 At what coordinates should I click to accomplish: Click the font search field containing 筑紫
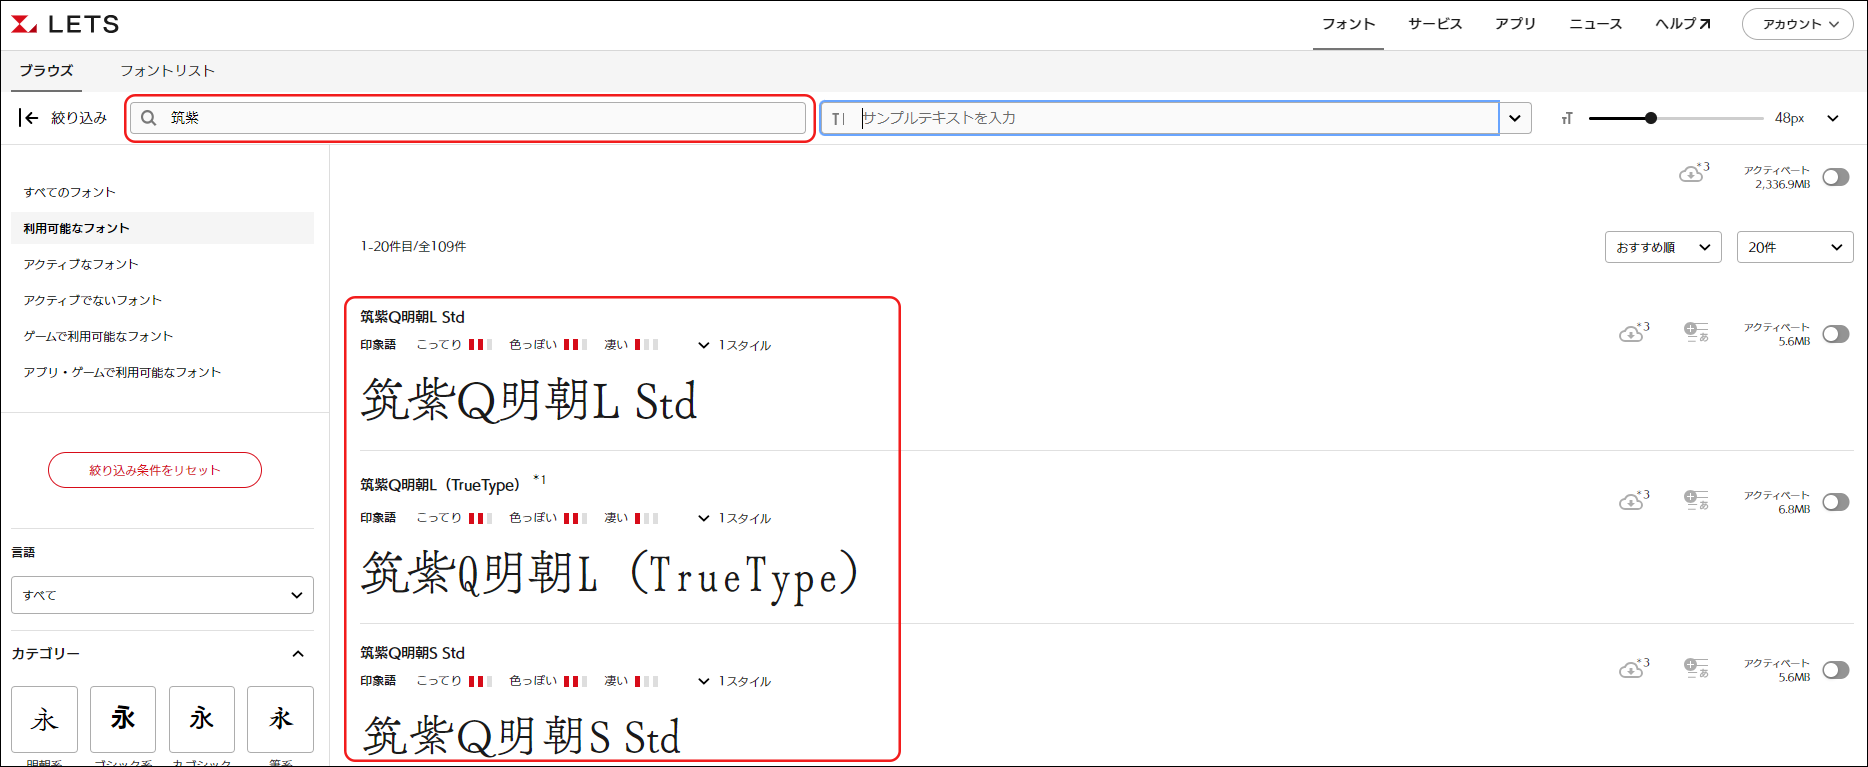pyautogui.click(x=468, y=118)
